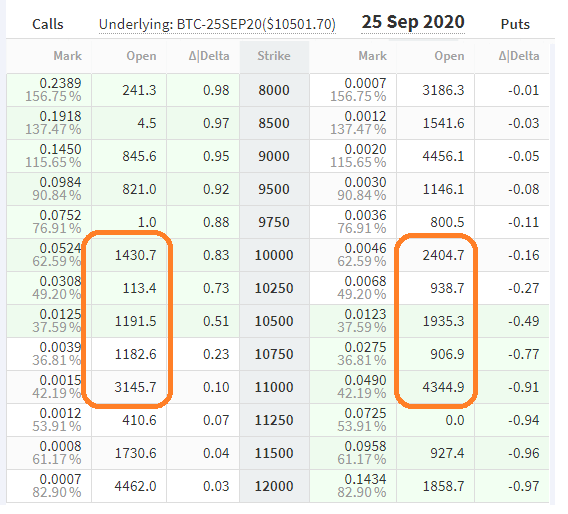Click call open interest 845.6
The height and width of the screenshot is (514, 568).
139,156
